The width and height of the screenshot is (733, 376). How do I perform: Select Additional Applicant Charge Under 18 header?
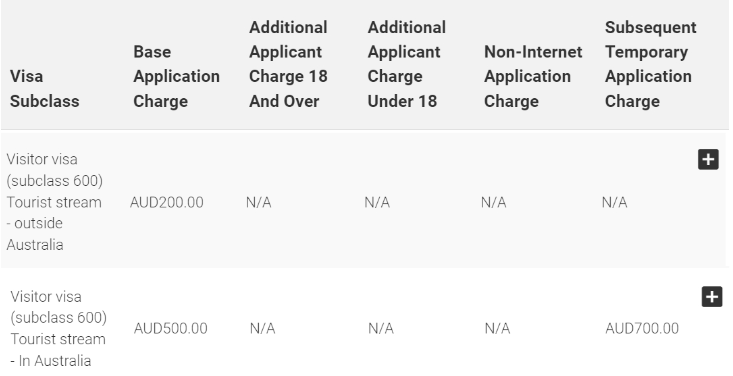406,64
